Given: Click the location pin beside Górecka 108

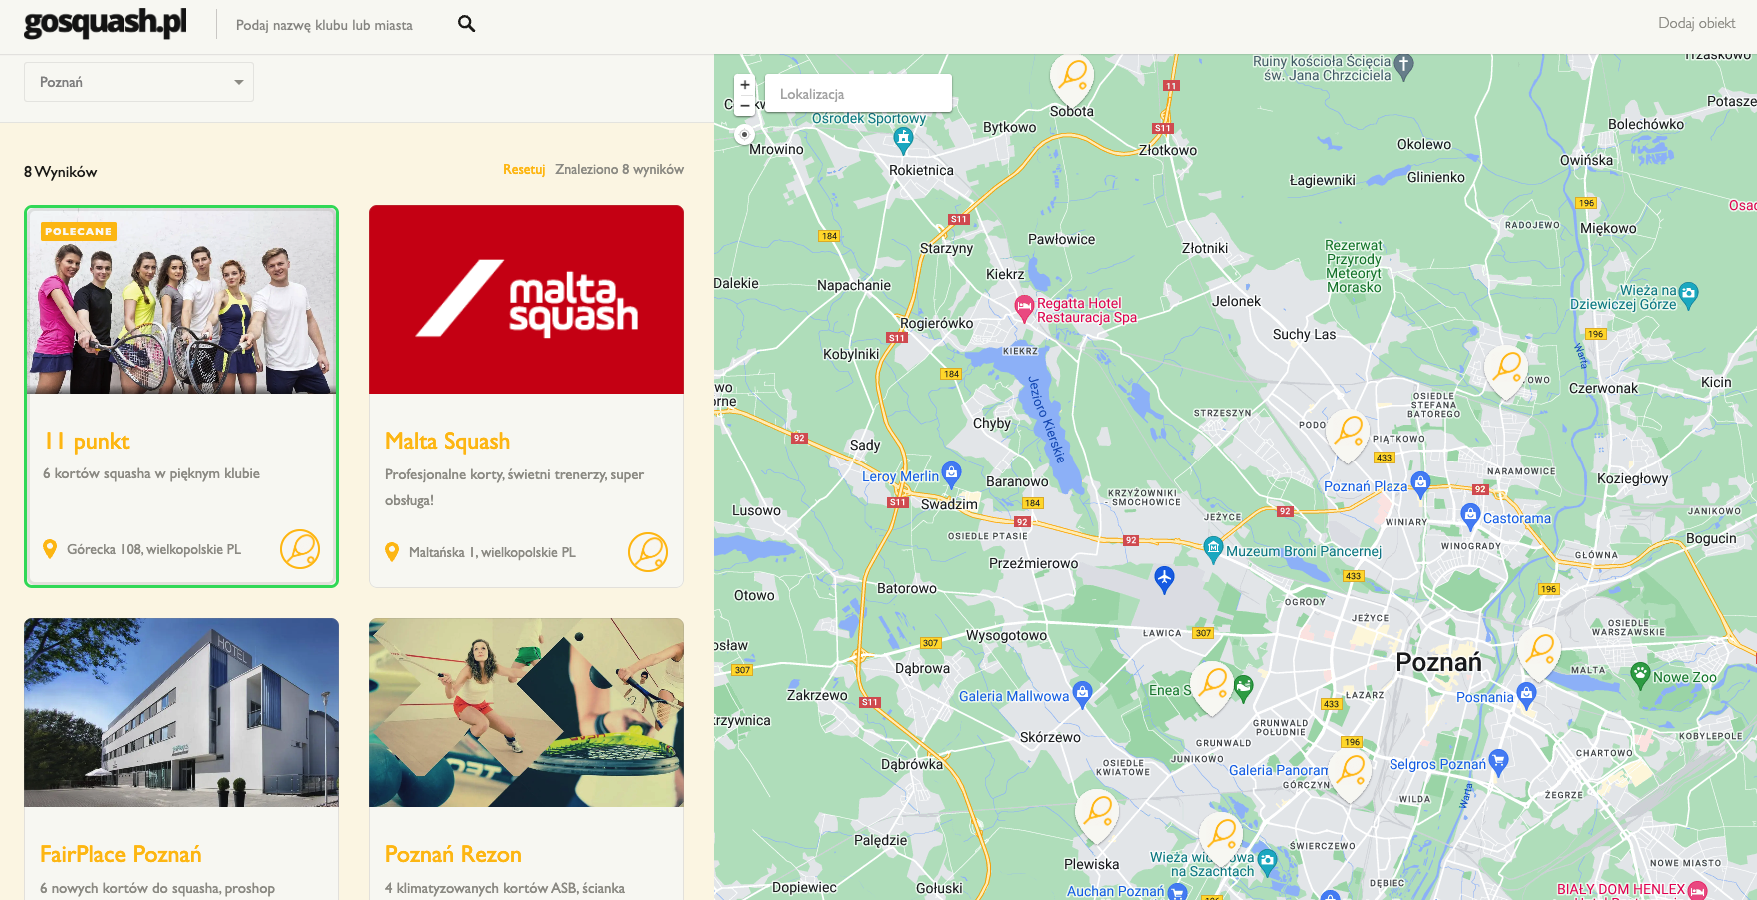Looking at the screenshot, I should point(50,549).
